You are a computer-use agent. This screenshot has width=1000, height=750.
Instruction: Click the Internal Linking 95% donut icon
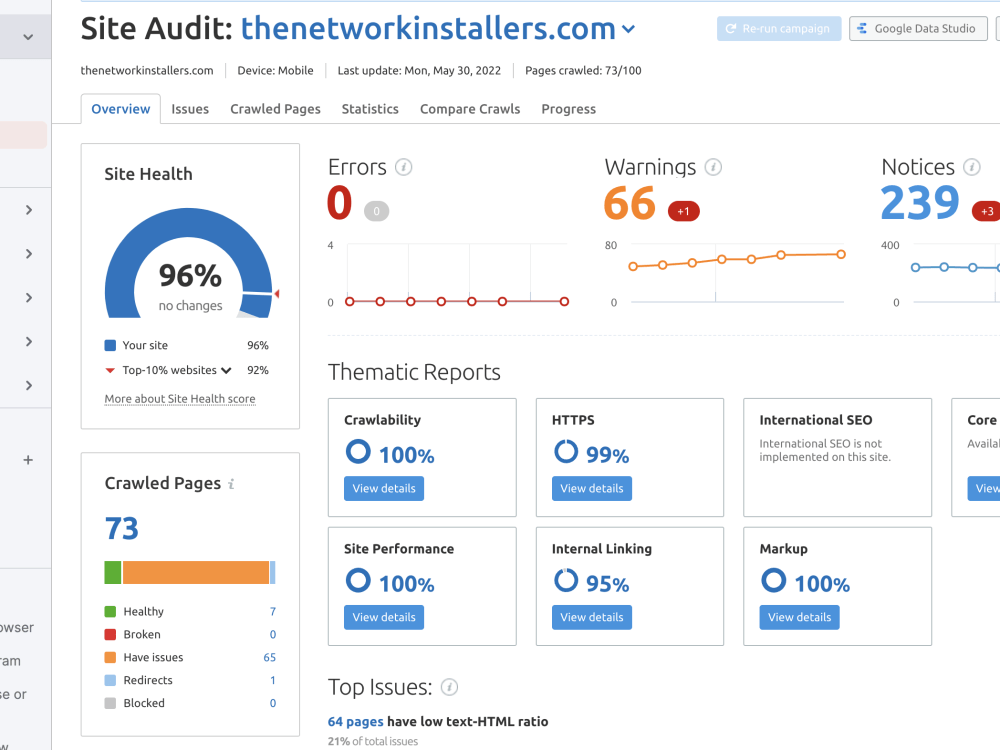pyautogui.click(x=566, y=580)
